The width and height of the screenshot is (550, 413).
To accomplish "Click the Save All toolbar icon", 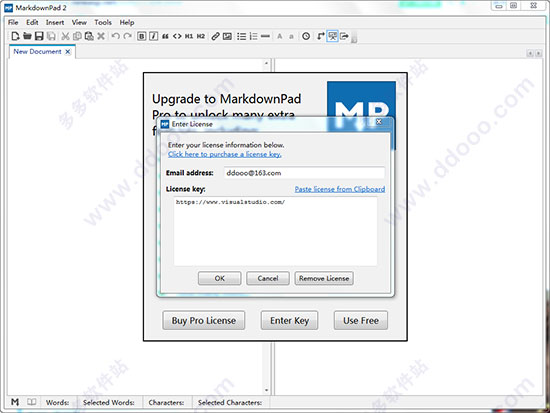I will [x=51, y=36].
